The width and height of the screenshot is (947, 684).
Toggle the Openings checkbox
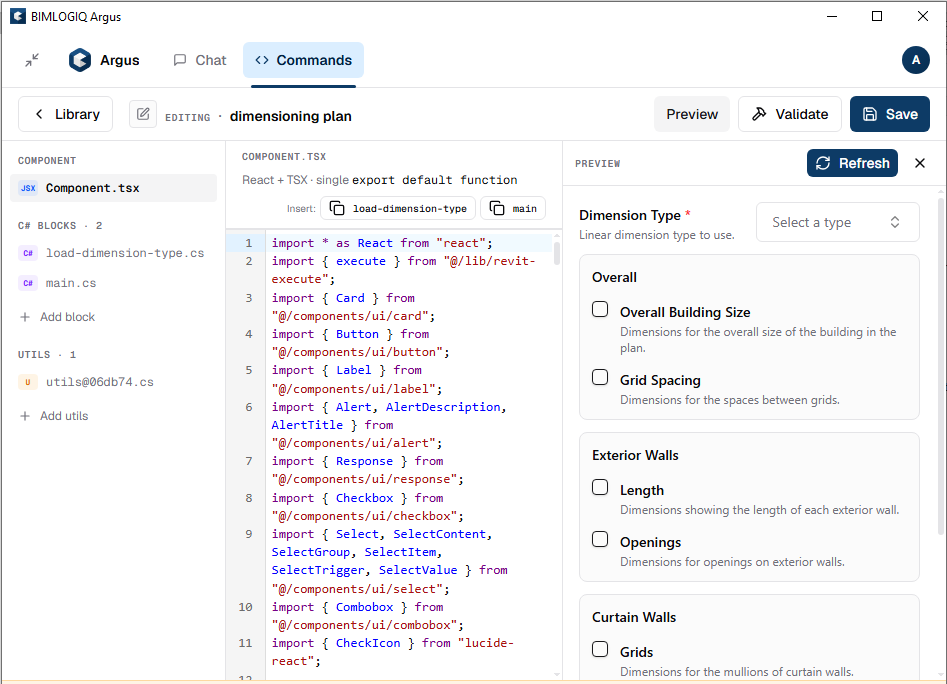tap(600, 539)
